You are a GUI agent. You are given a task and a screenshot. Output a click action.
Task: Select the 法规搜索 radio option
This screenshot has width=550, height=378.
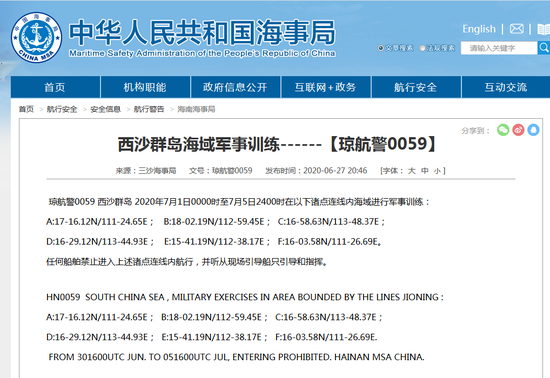[x=422, y=48]
